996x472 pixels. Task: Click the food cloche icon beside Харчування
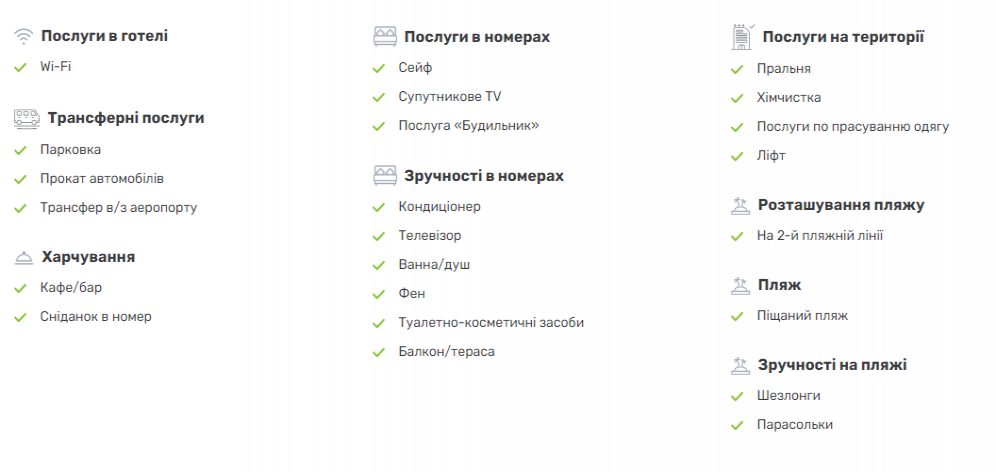pos(24,257)
